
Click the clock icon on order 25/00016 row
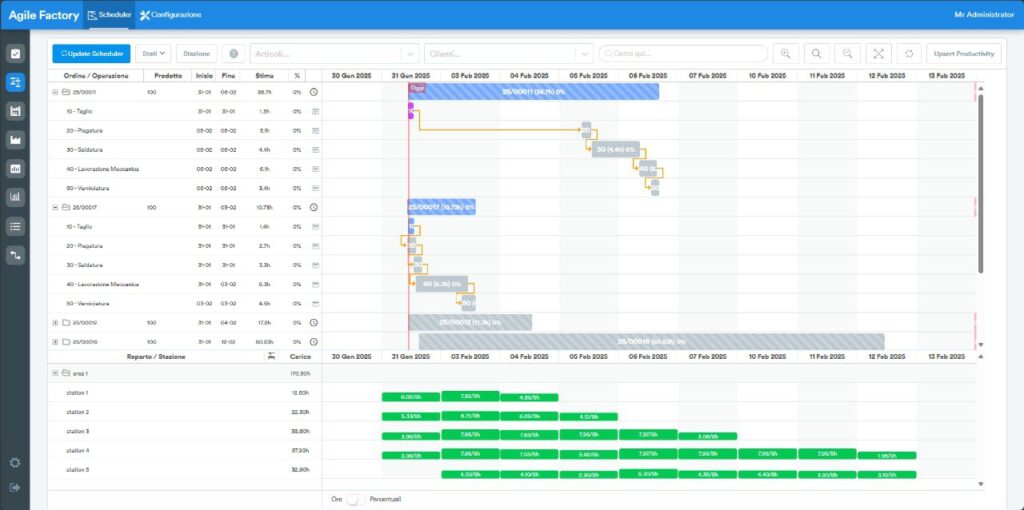[313, 342]
